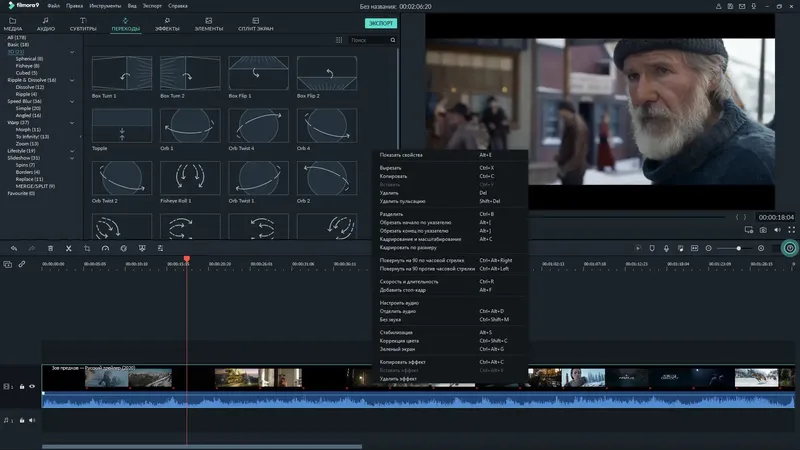Take a snapshot with the camera icon
Image resolution: width=800 pixels, height=450 pixels.
(763, 230)
